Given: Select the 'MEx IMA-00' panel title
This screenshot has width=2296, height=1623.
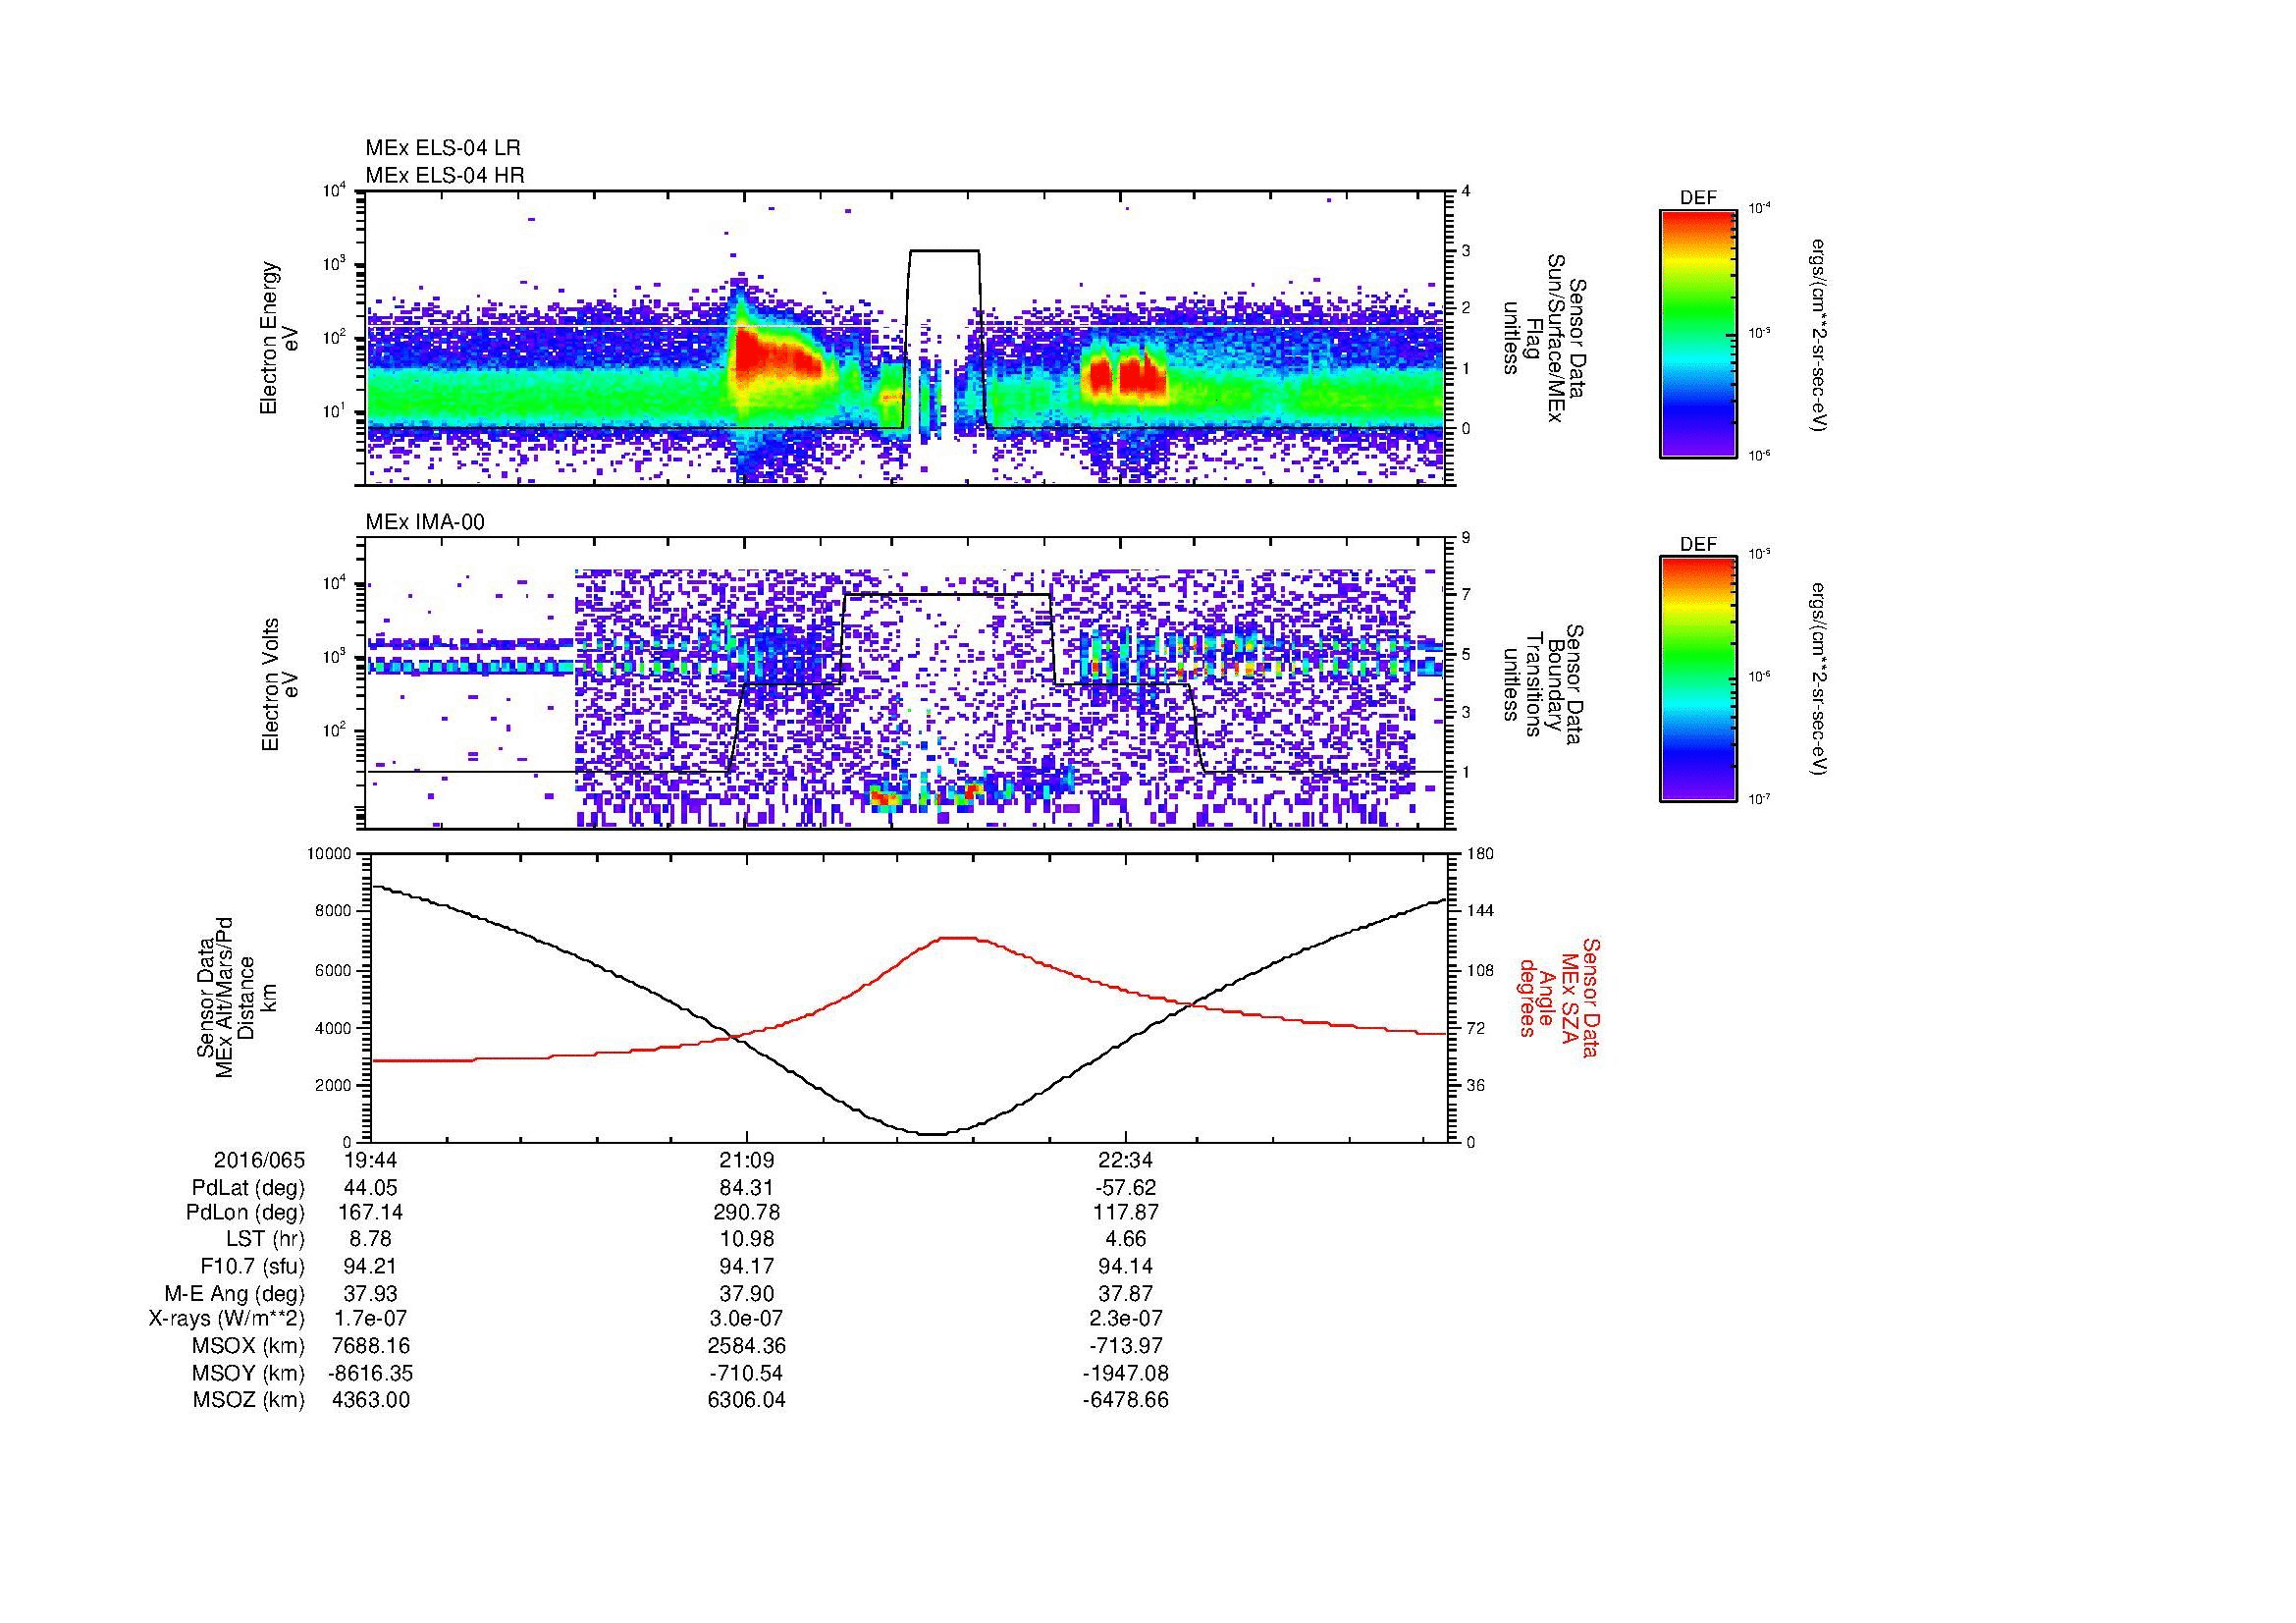Looking at the screenshot, I should coord(425,522).
